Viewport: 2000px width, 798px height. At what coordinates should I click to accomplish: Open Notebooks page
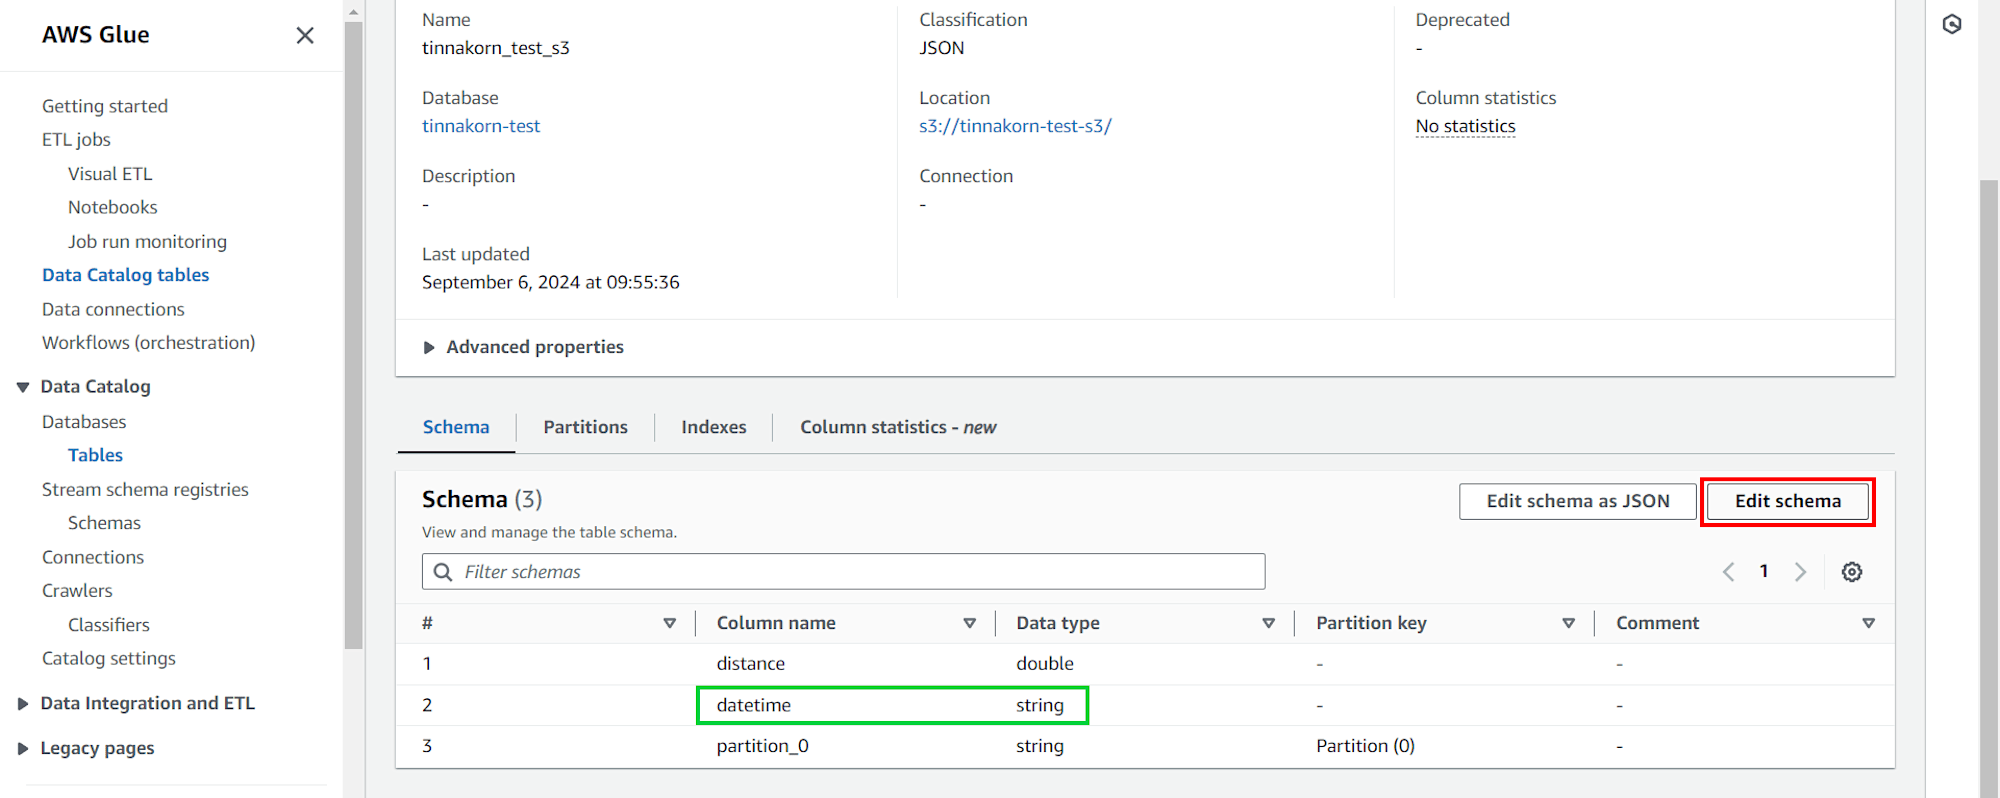click(113, 207)
